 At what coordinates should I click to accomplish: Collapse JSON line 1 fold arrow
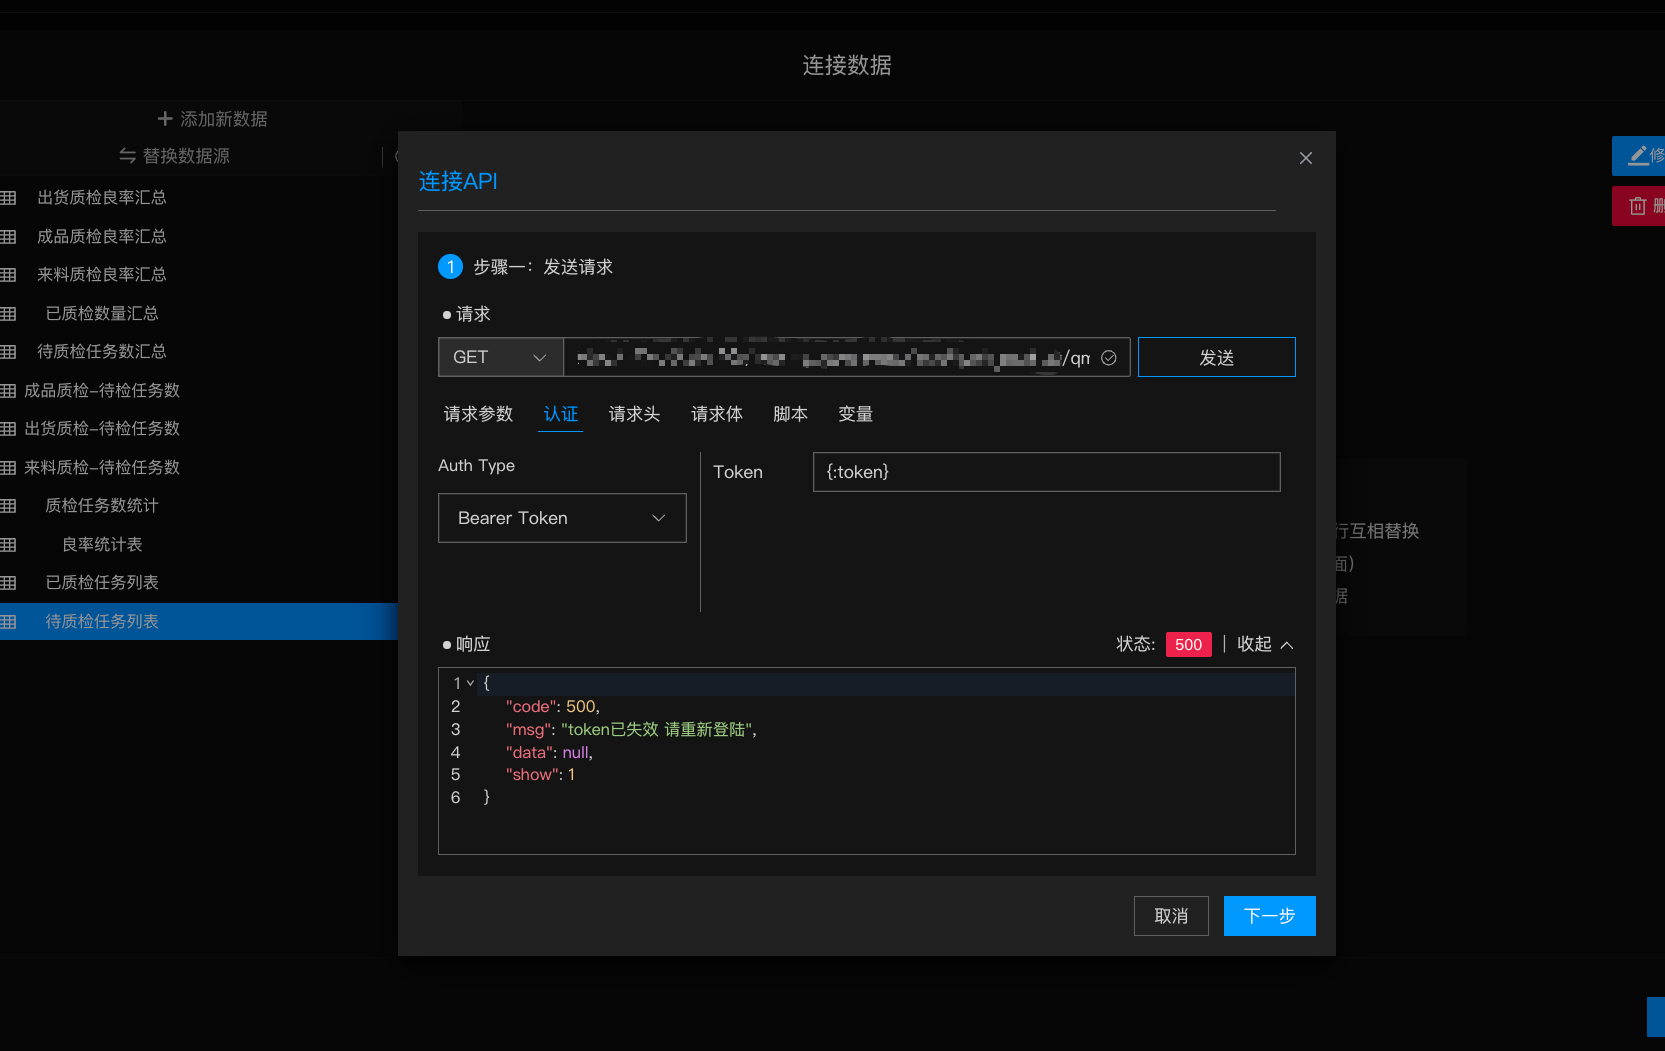(x=471, y=683)
